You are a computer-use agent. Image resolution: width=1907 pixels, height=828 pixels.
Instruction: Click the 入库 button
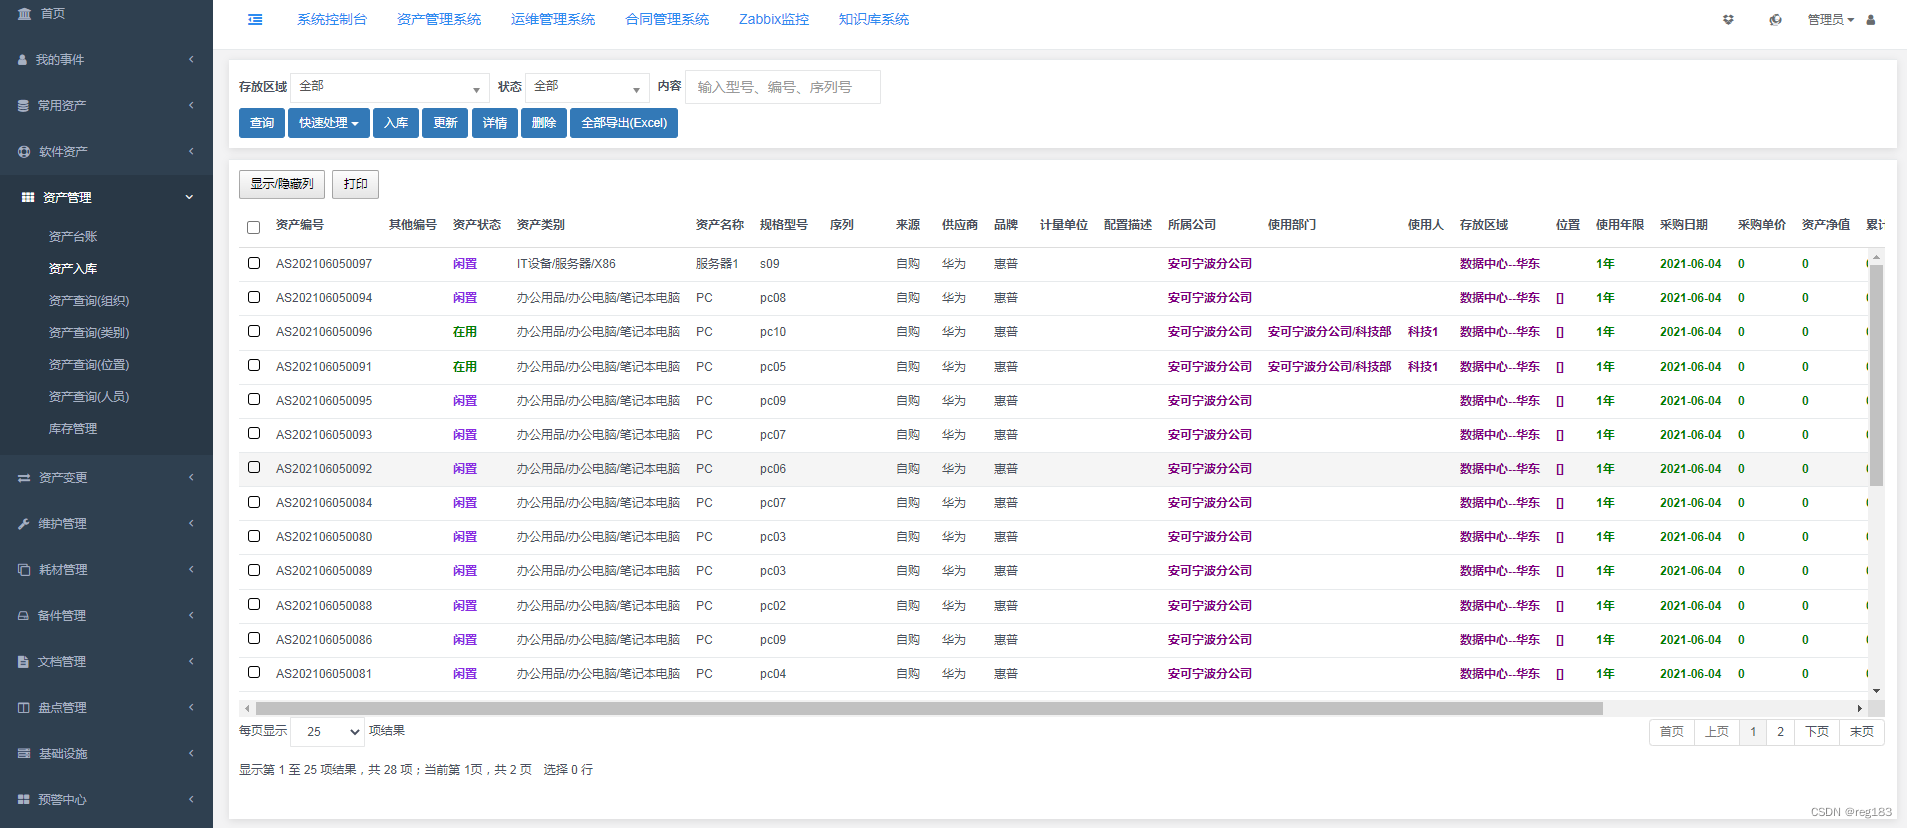point(396,123)
